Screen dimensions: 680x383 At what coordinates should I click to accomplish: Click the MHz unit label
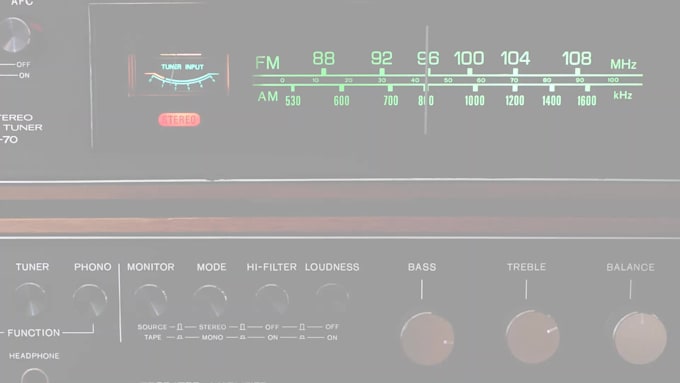(x=623, y=64)
